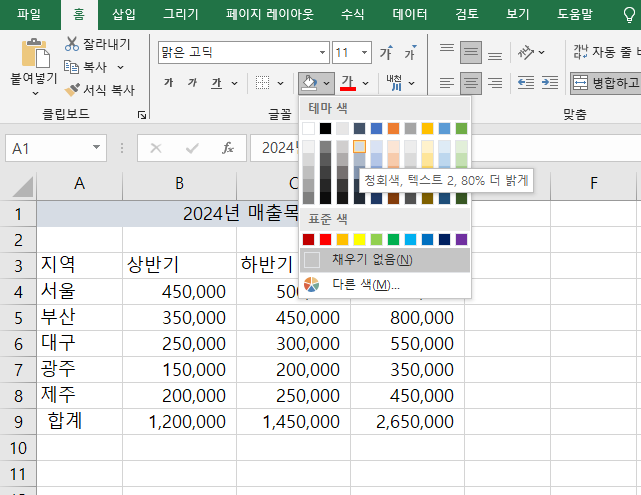This screenshot has height=495, width=641.
Task: Expand the fill color dropdown arrow
Action: pos(327,83)
